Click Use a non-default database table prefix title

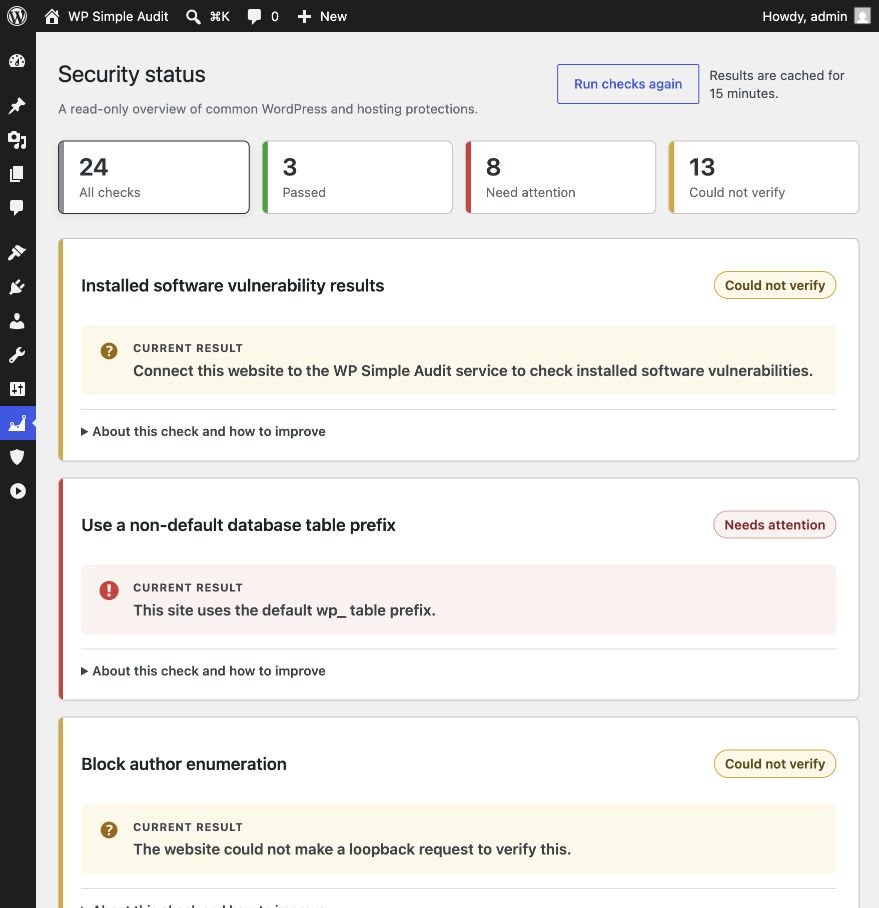(239, 525)
